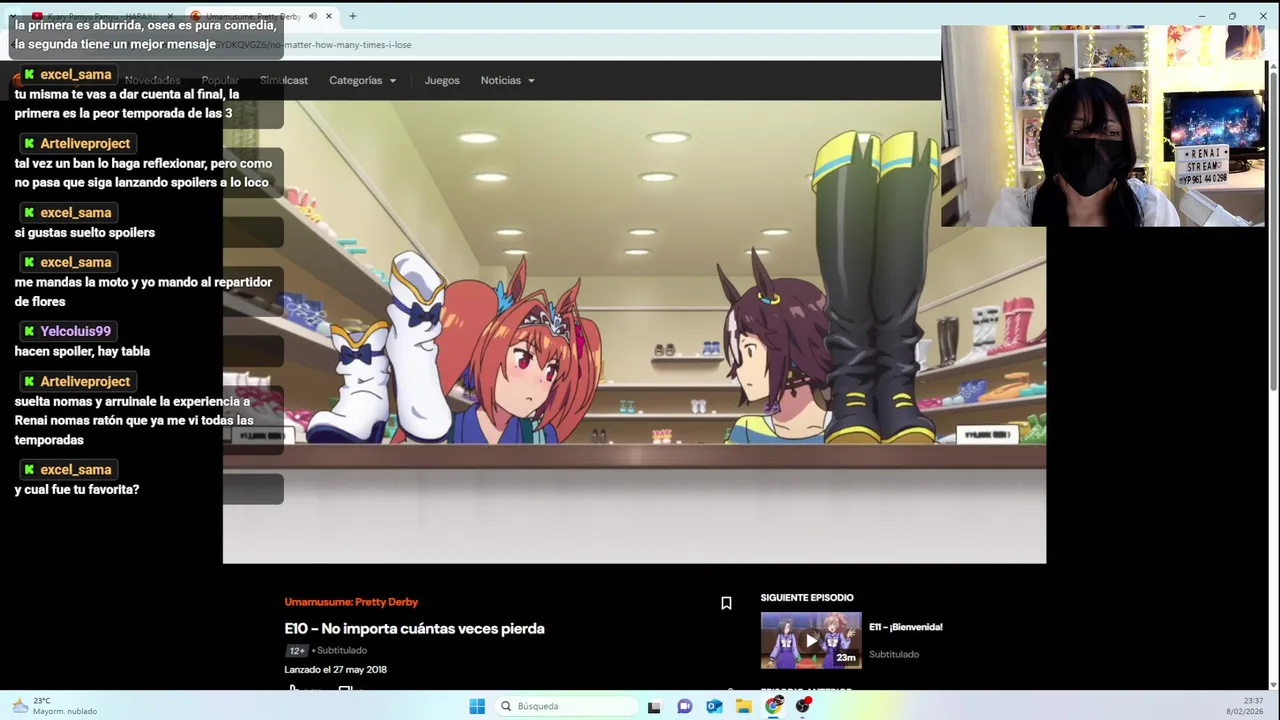The width and height of the screenshot is (1280, 720).
Task: Open the Umamusume: Pretty Derby series link
Action: click(351, 602)
